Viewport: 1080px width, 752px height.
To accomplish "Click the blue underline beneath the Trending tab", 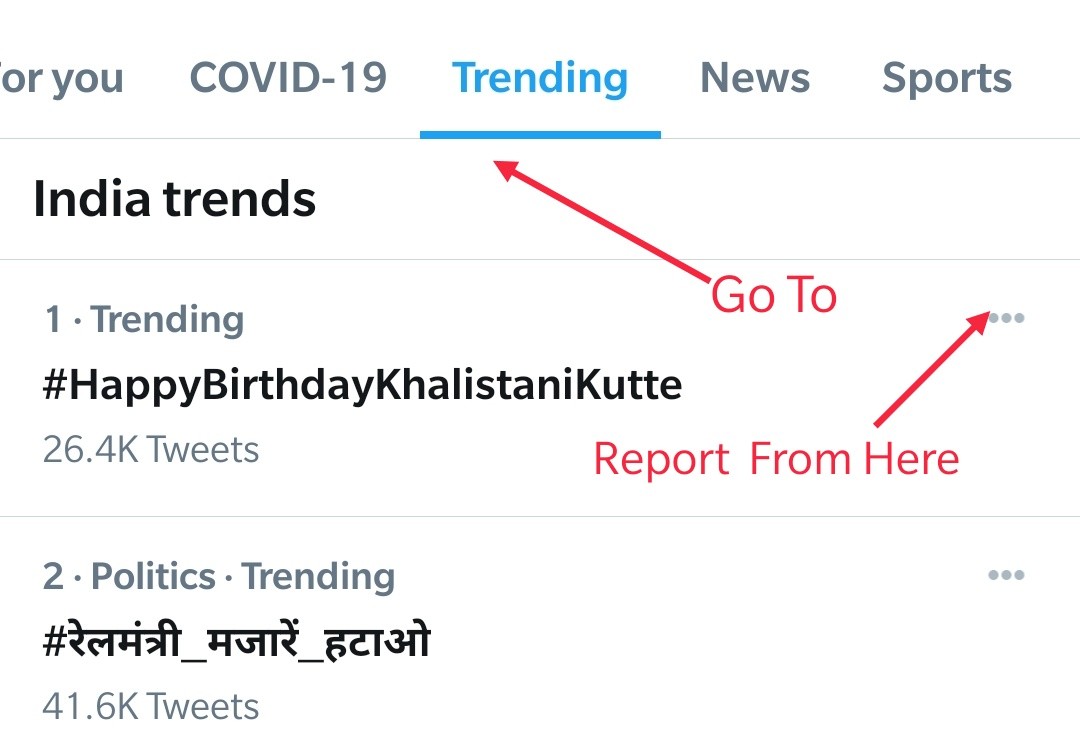I will [x=540, y=134].
